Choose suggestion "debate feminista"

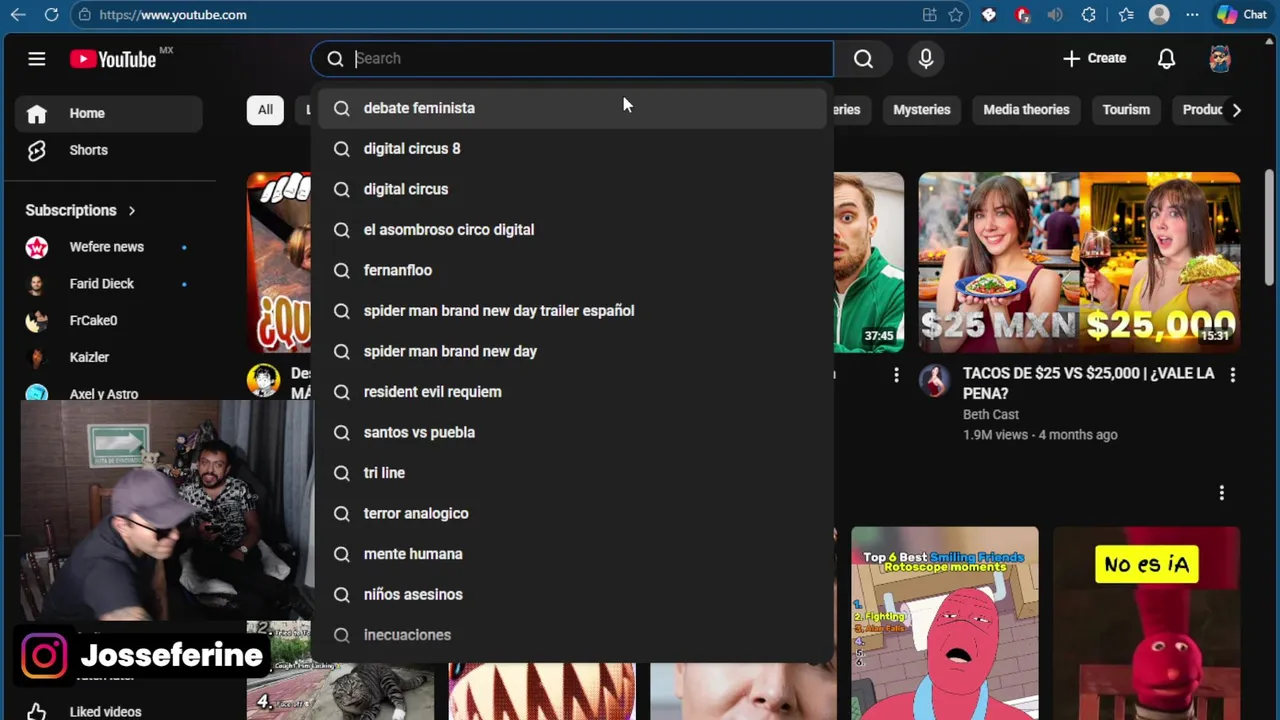[572, 108]
